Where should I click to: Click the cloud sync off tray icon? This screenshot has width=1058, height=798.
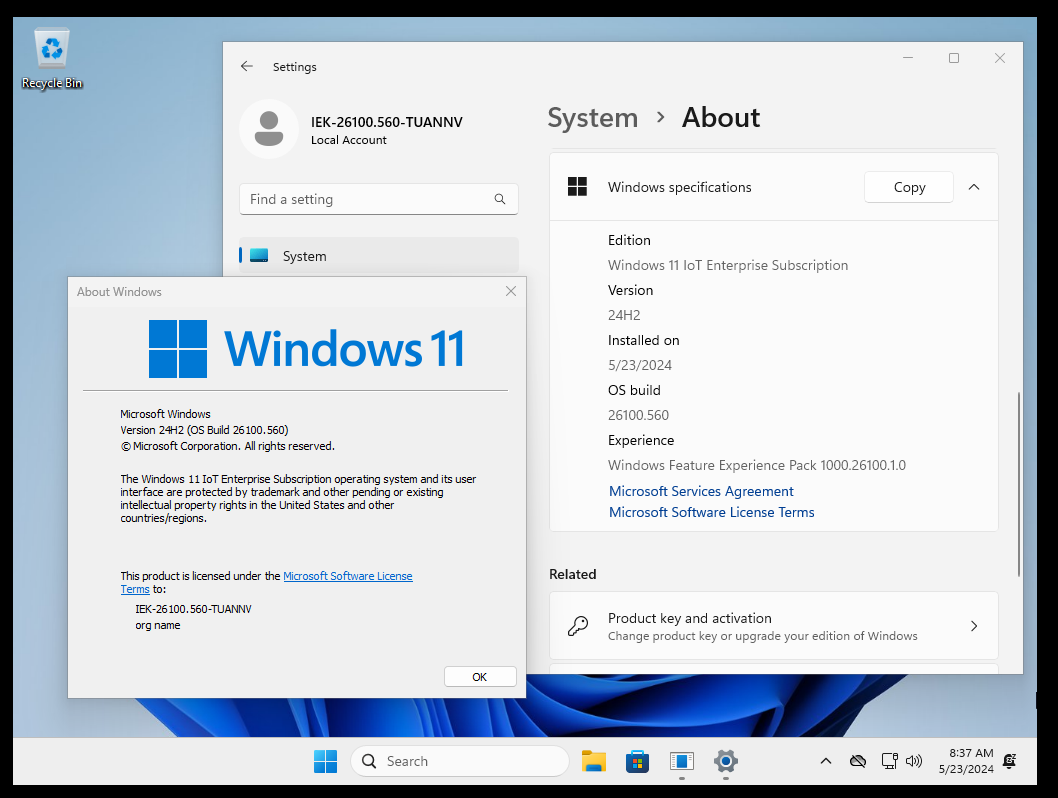tap(858, 762)
